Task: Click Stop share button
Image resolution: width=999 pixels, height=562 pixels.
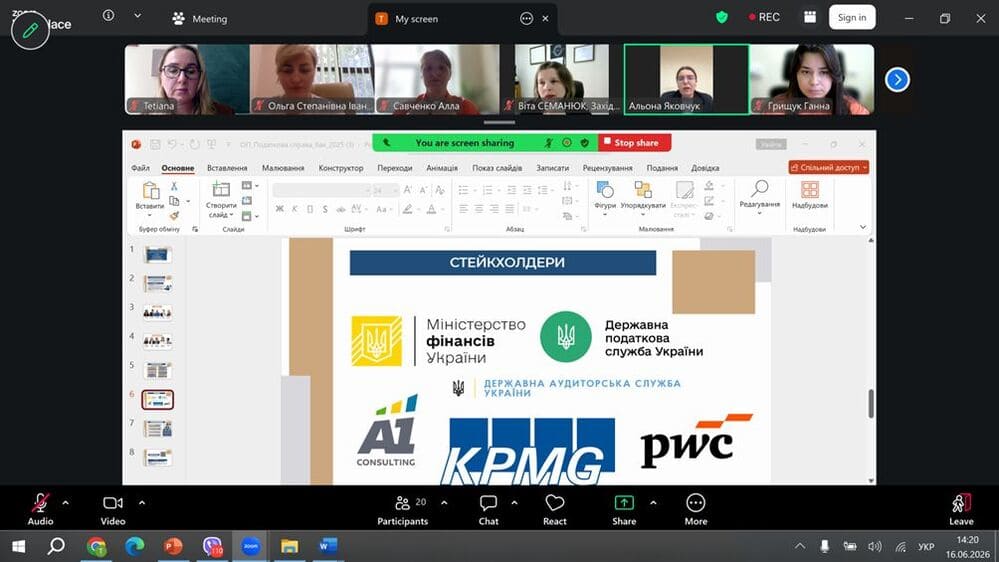Action: 634,143
